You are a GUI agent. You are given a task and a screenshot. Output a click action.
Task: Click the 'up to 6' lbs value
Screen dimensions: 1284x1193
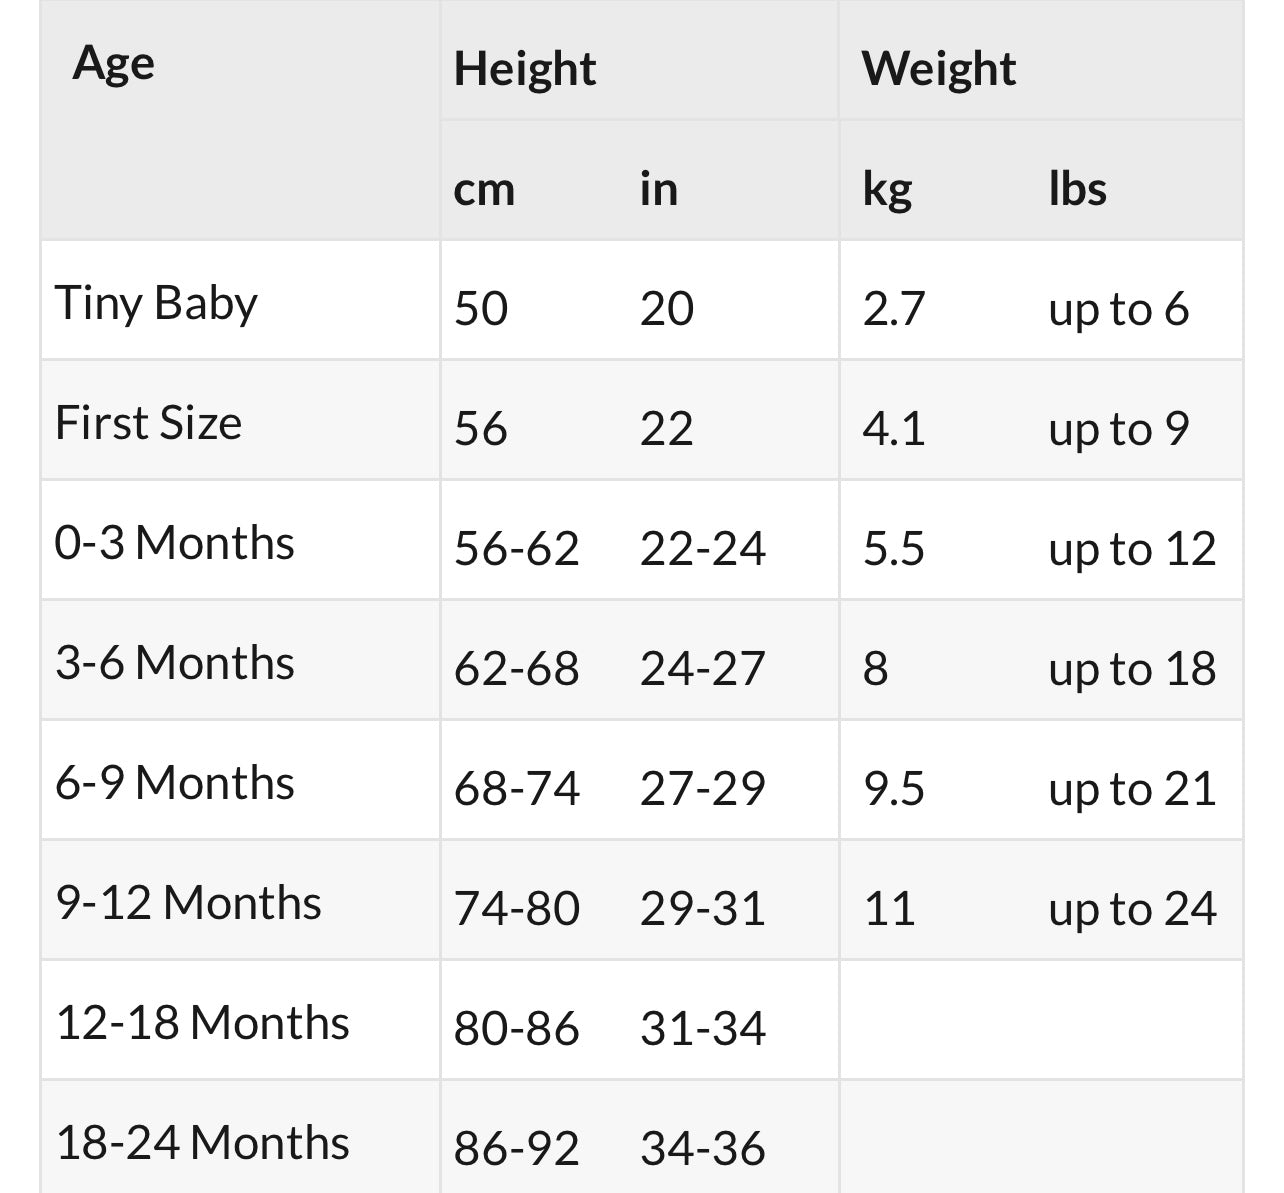[1118, 309]
